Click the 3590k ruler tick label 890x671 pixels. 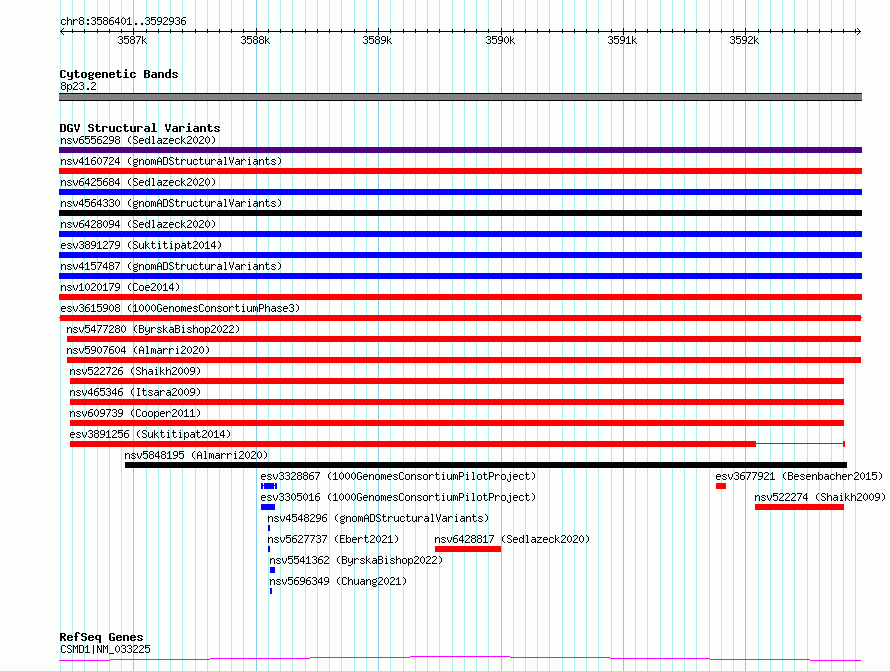coord(500,40)
